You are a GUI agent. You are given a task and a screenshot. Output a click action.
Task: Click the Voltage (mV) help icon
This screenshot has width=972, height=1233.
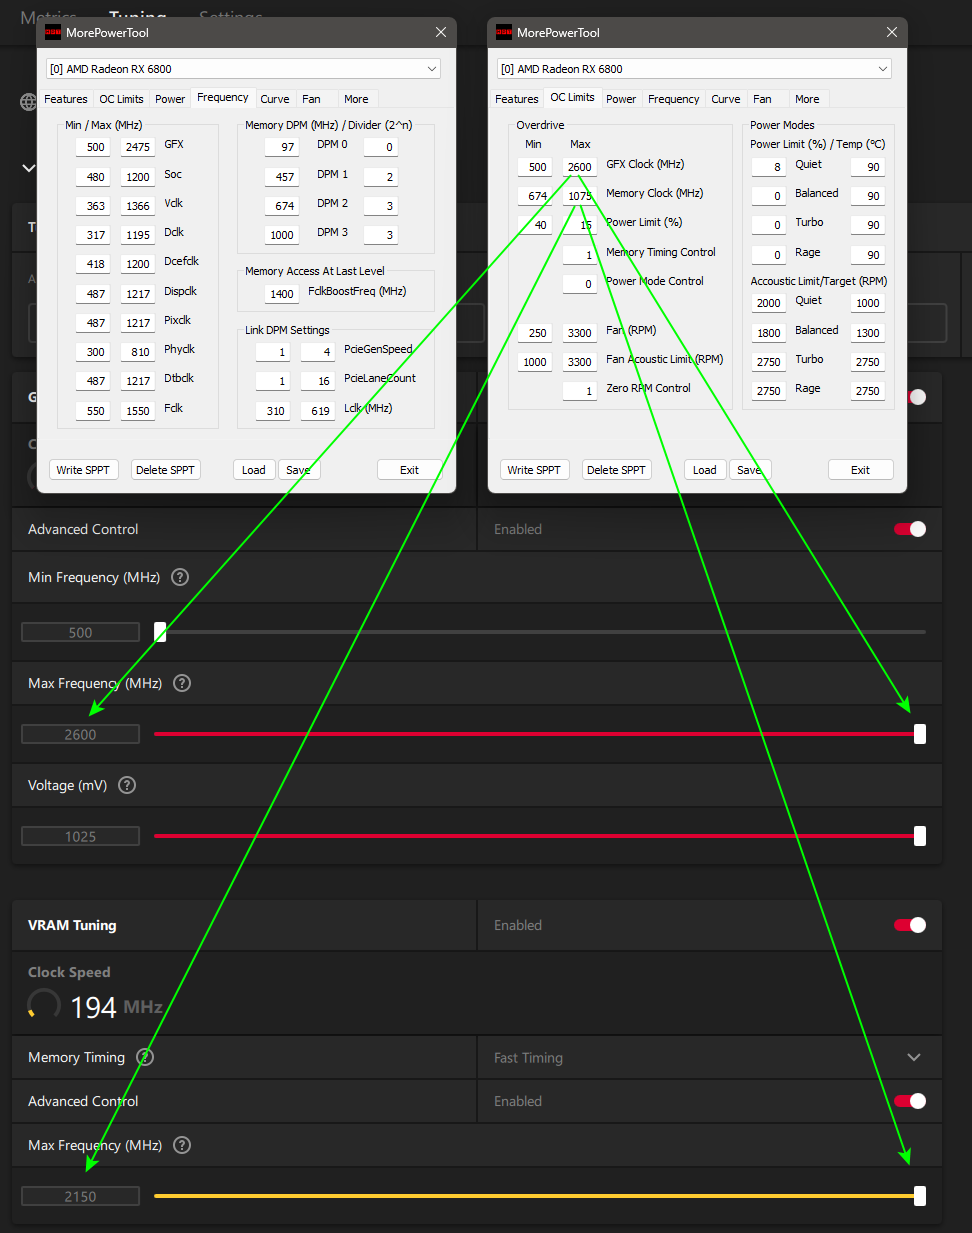pyautogui.click(x=127, y=785)
